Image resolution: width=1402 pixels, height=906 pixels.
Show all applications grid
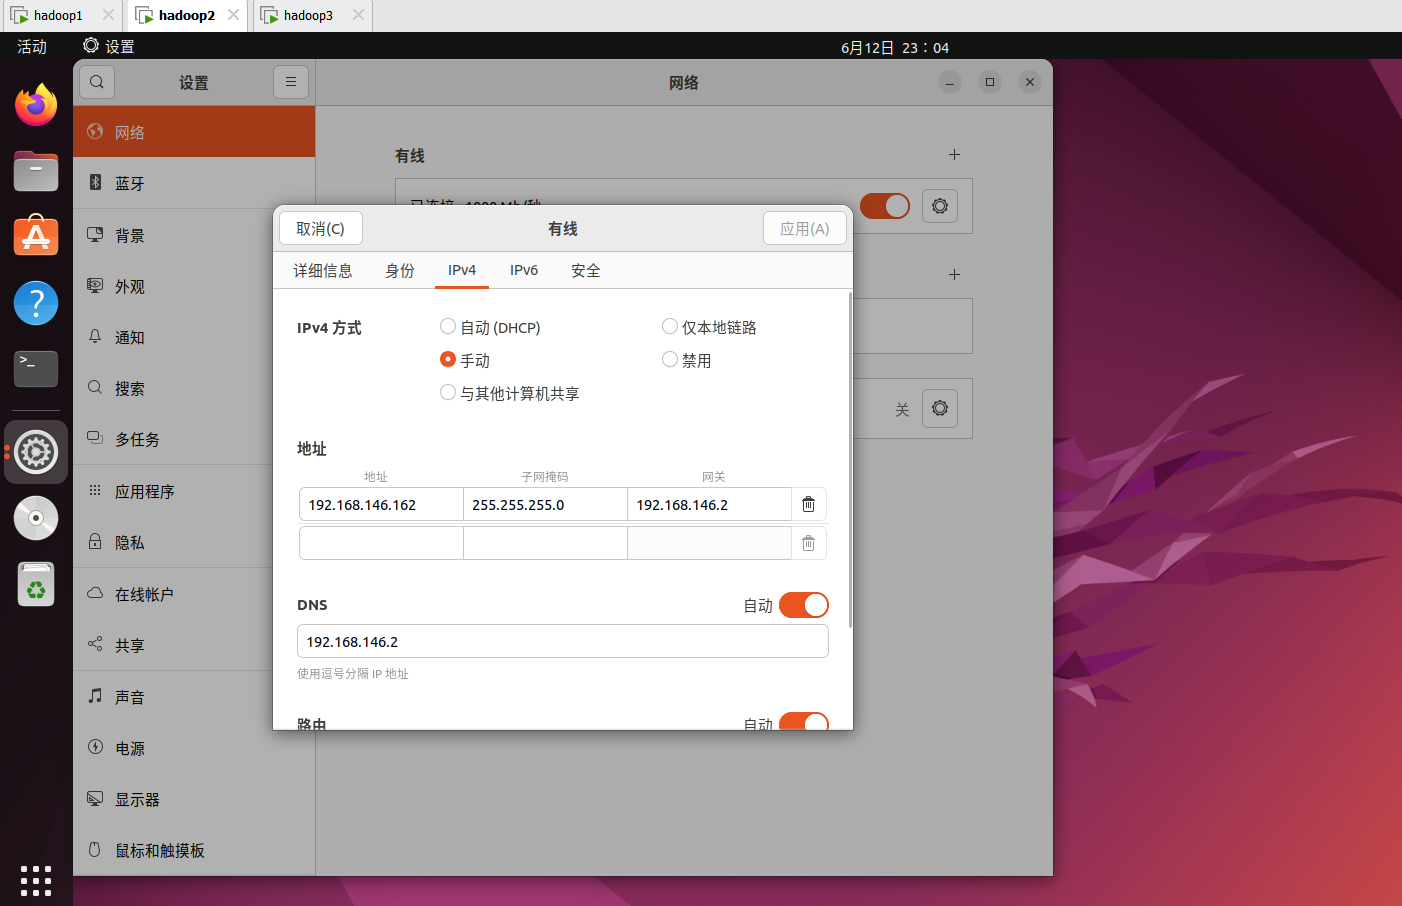point(36,880)
